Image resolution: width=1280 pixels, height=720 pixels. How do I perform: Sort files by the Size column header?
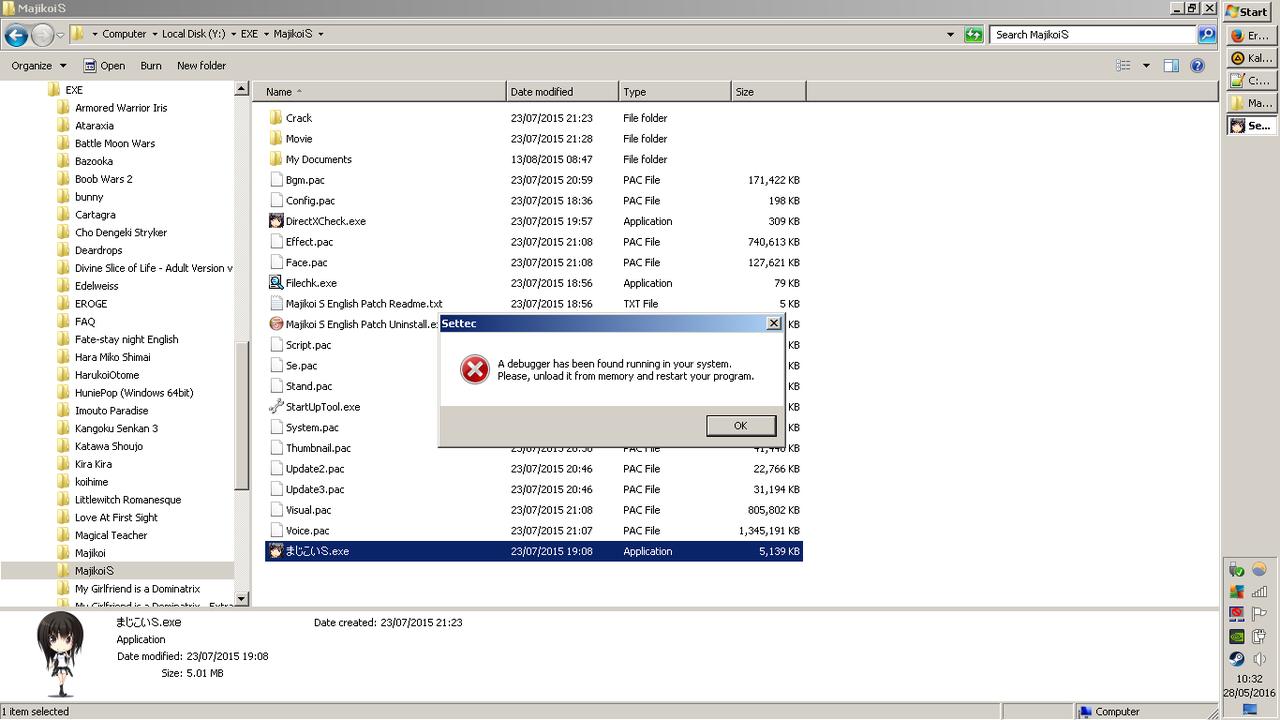[x=767, y=92]
